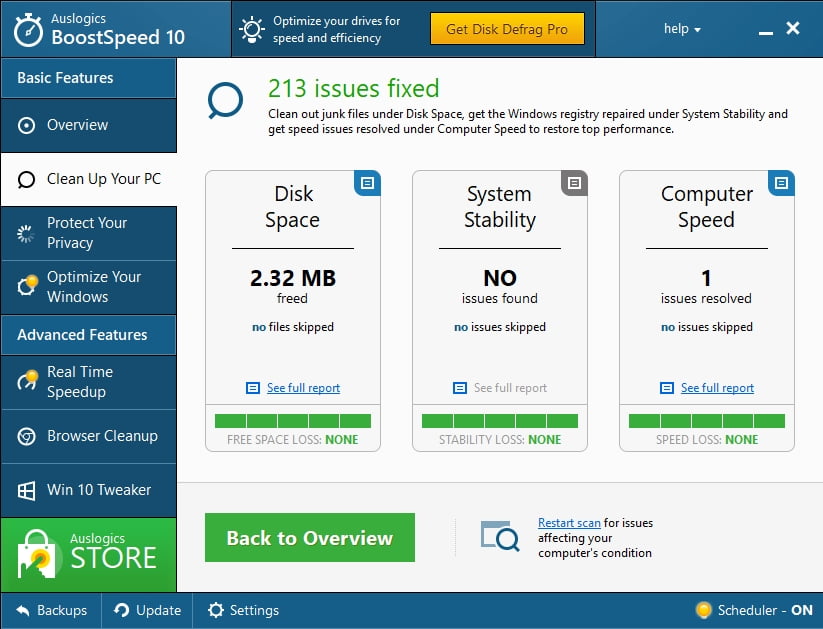Click SPEED LOSS: NONE label
The height and width of the screenshot is (629, 823).
tap(707, 440)
